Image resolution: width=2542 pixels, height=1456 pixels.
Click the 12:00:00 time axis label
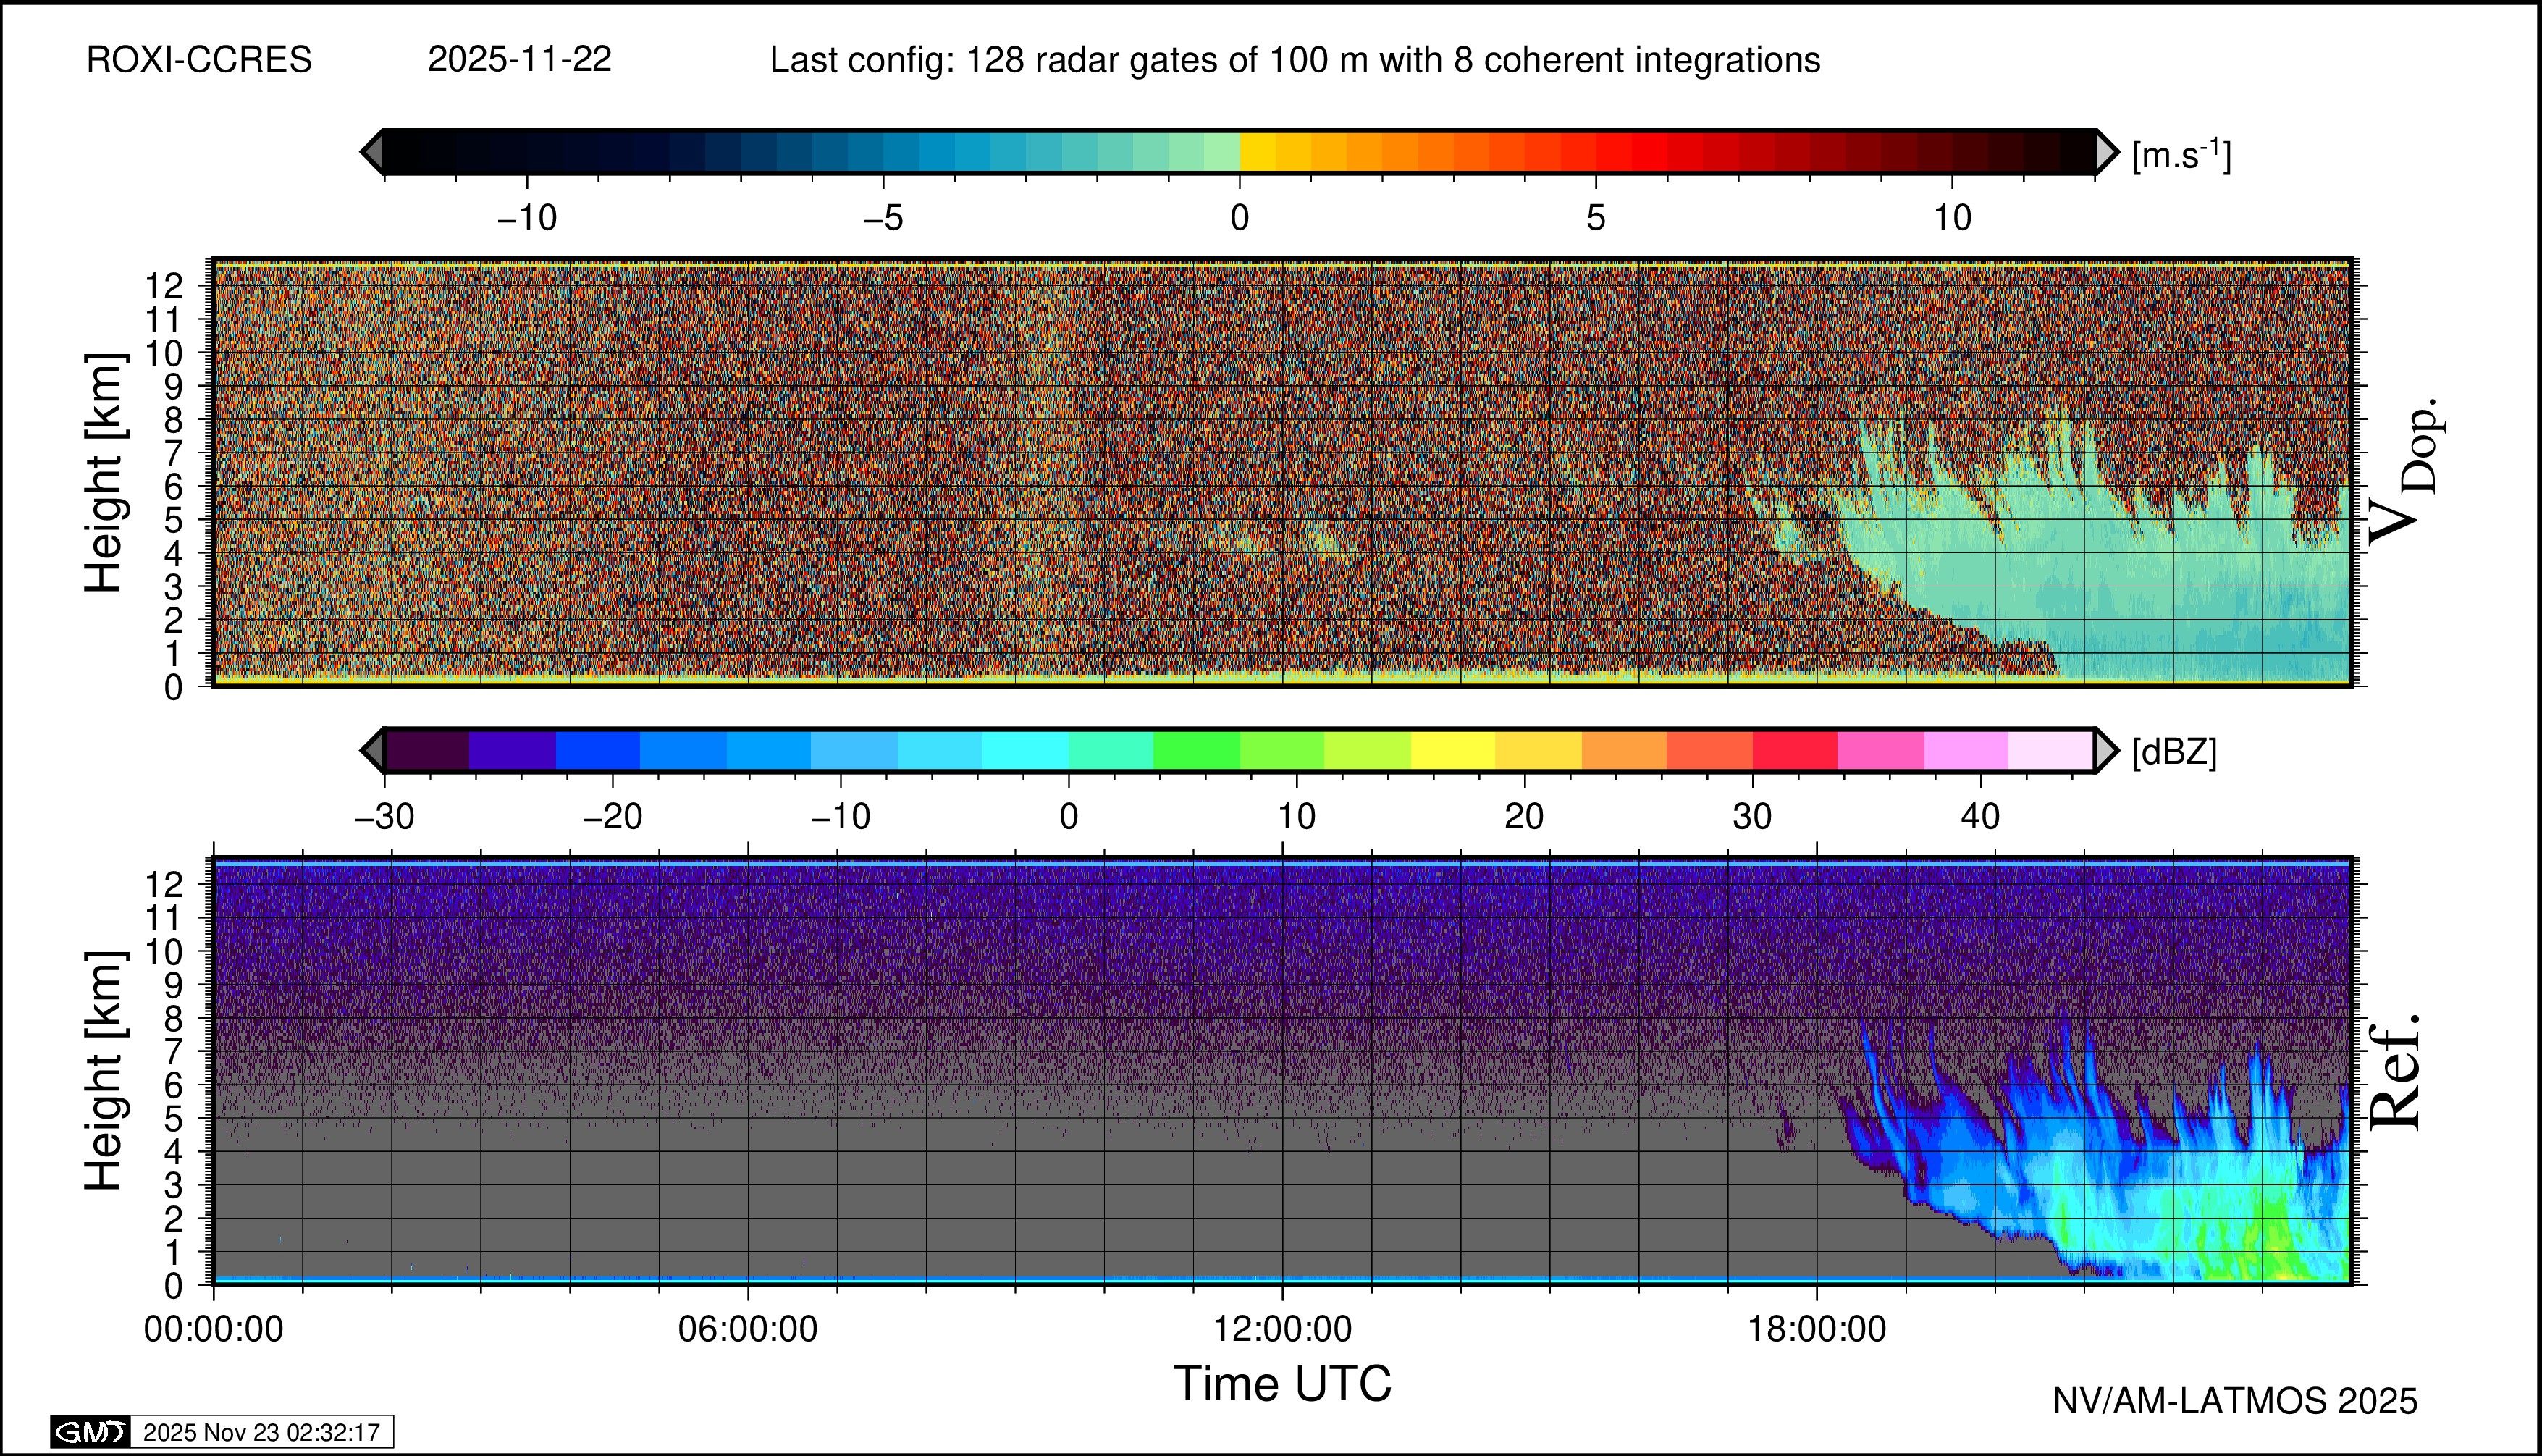[1282, 1329]
